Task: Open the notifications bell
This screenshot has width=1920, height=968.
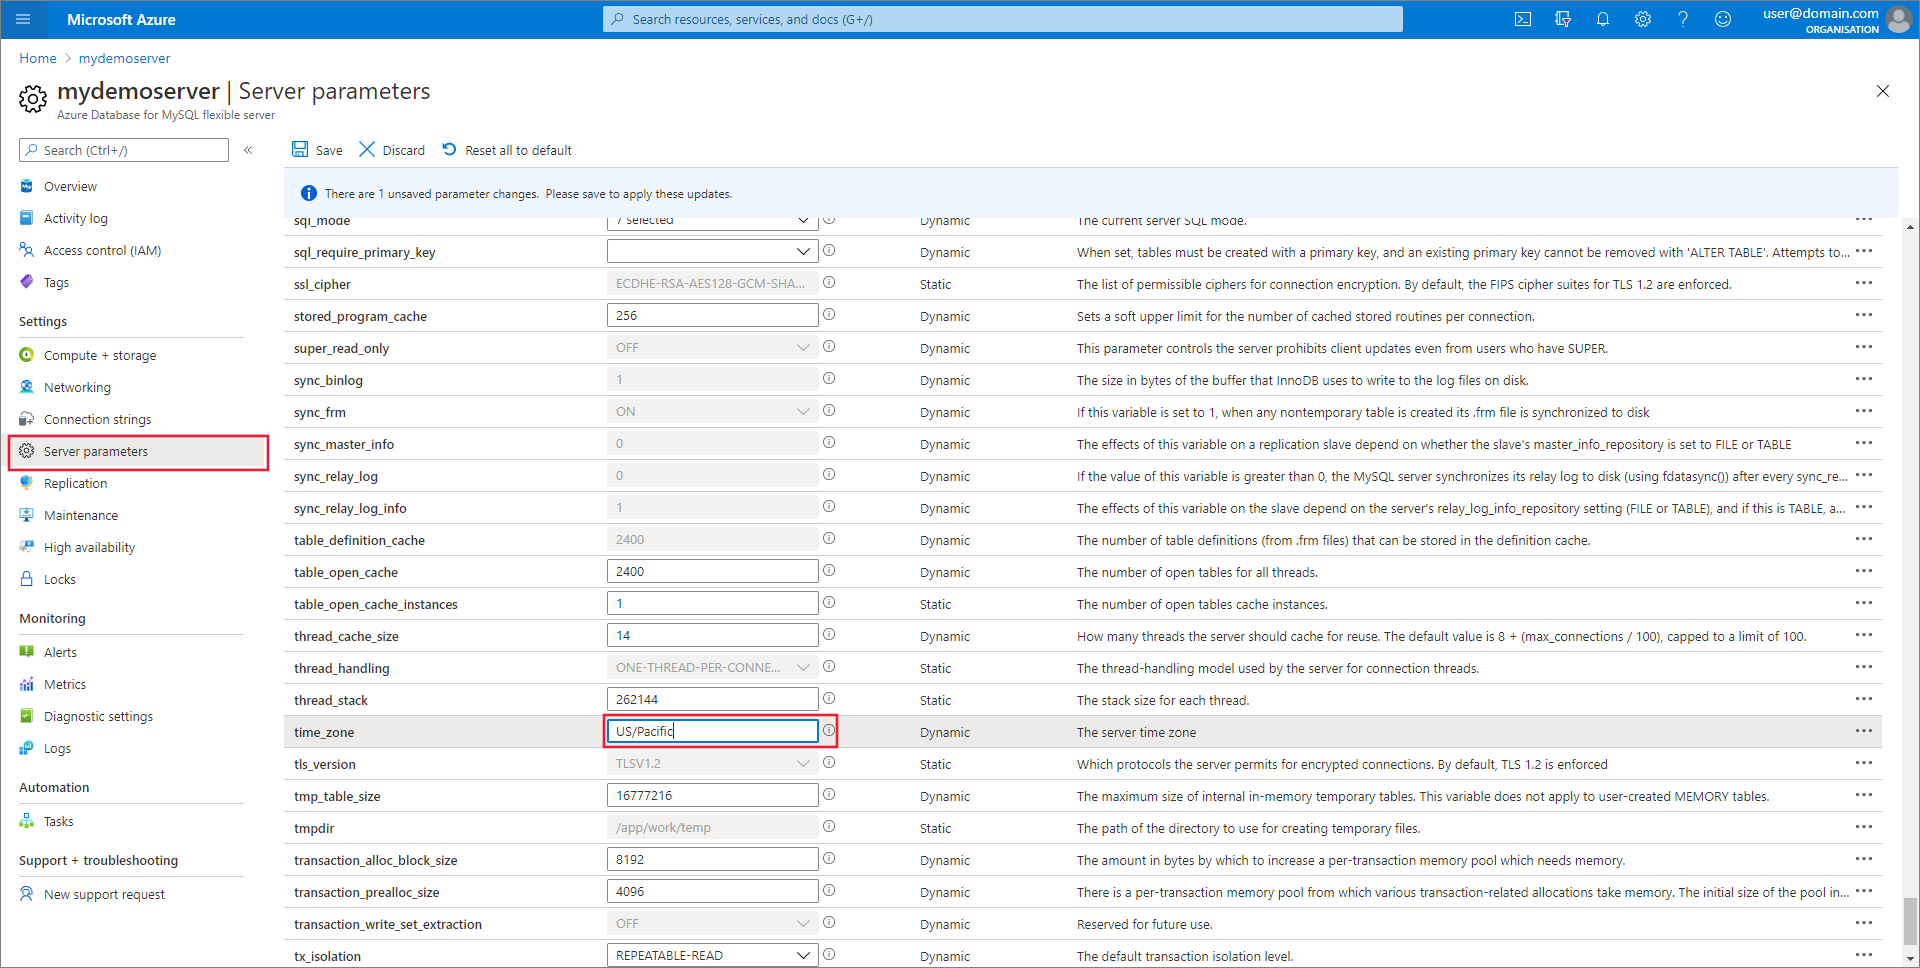Action: pyautogui.click(x=1602, y=19)
